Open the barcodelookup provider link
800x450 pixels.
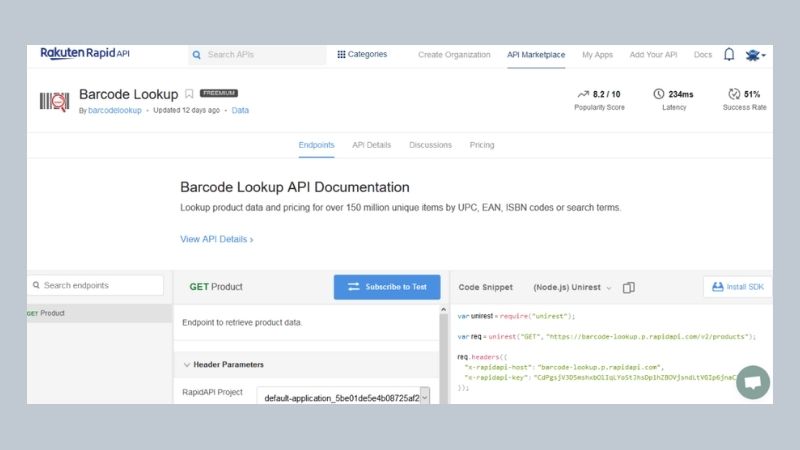(x=115, y=110)
